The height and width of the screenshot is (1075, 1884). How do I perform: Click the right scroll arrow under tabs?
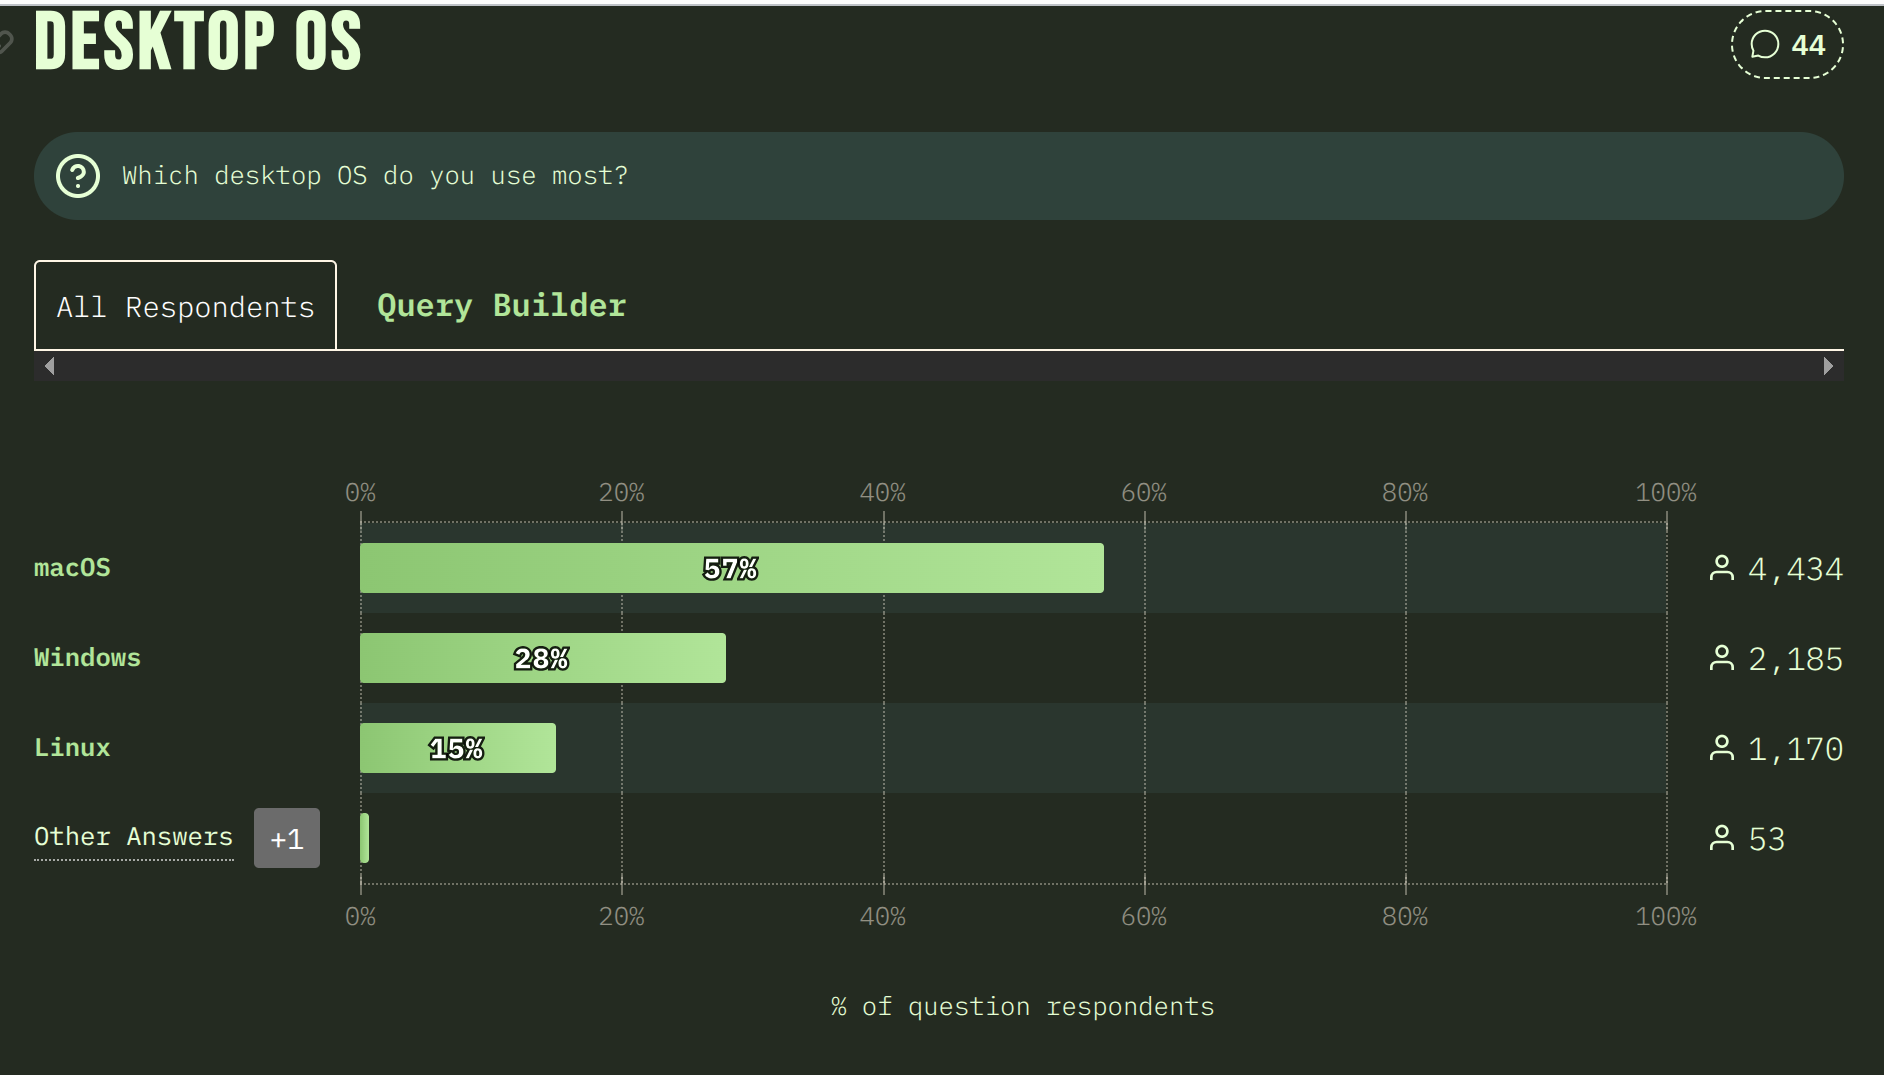[x=1828, y=366]
